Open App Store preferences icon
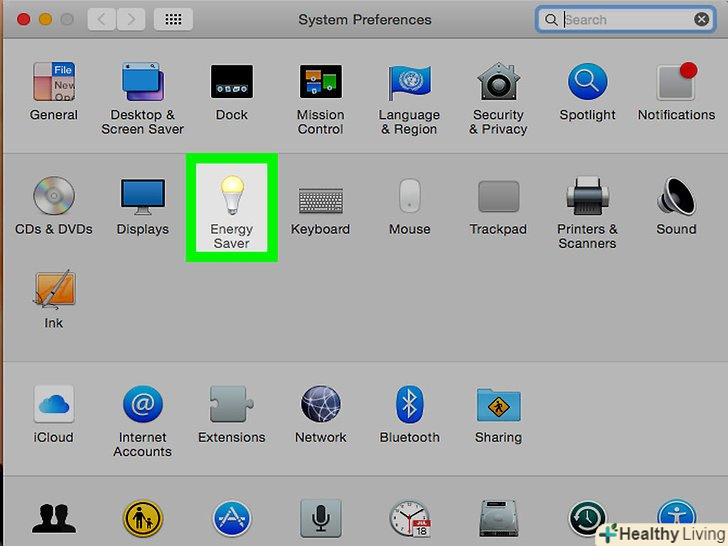Image resolution: width=728 pixels, height=546 pixels. [x=232, y=518]
